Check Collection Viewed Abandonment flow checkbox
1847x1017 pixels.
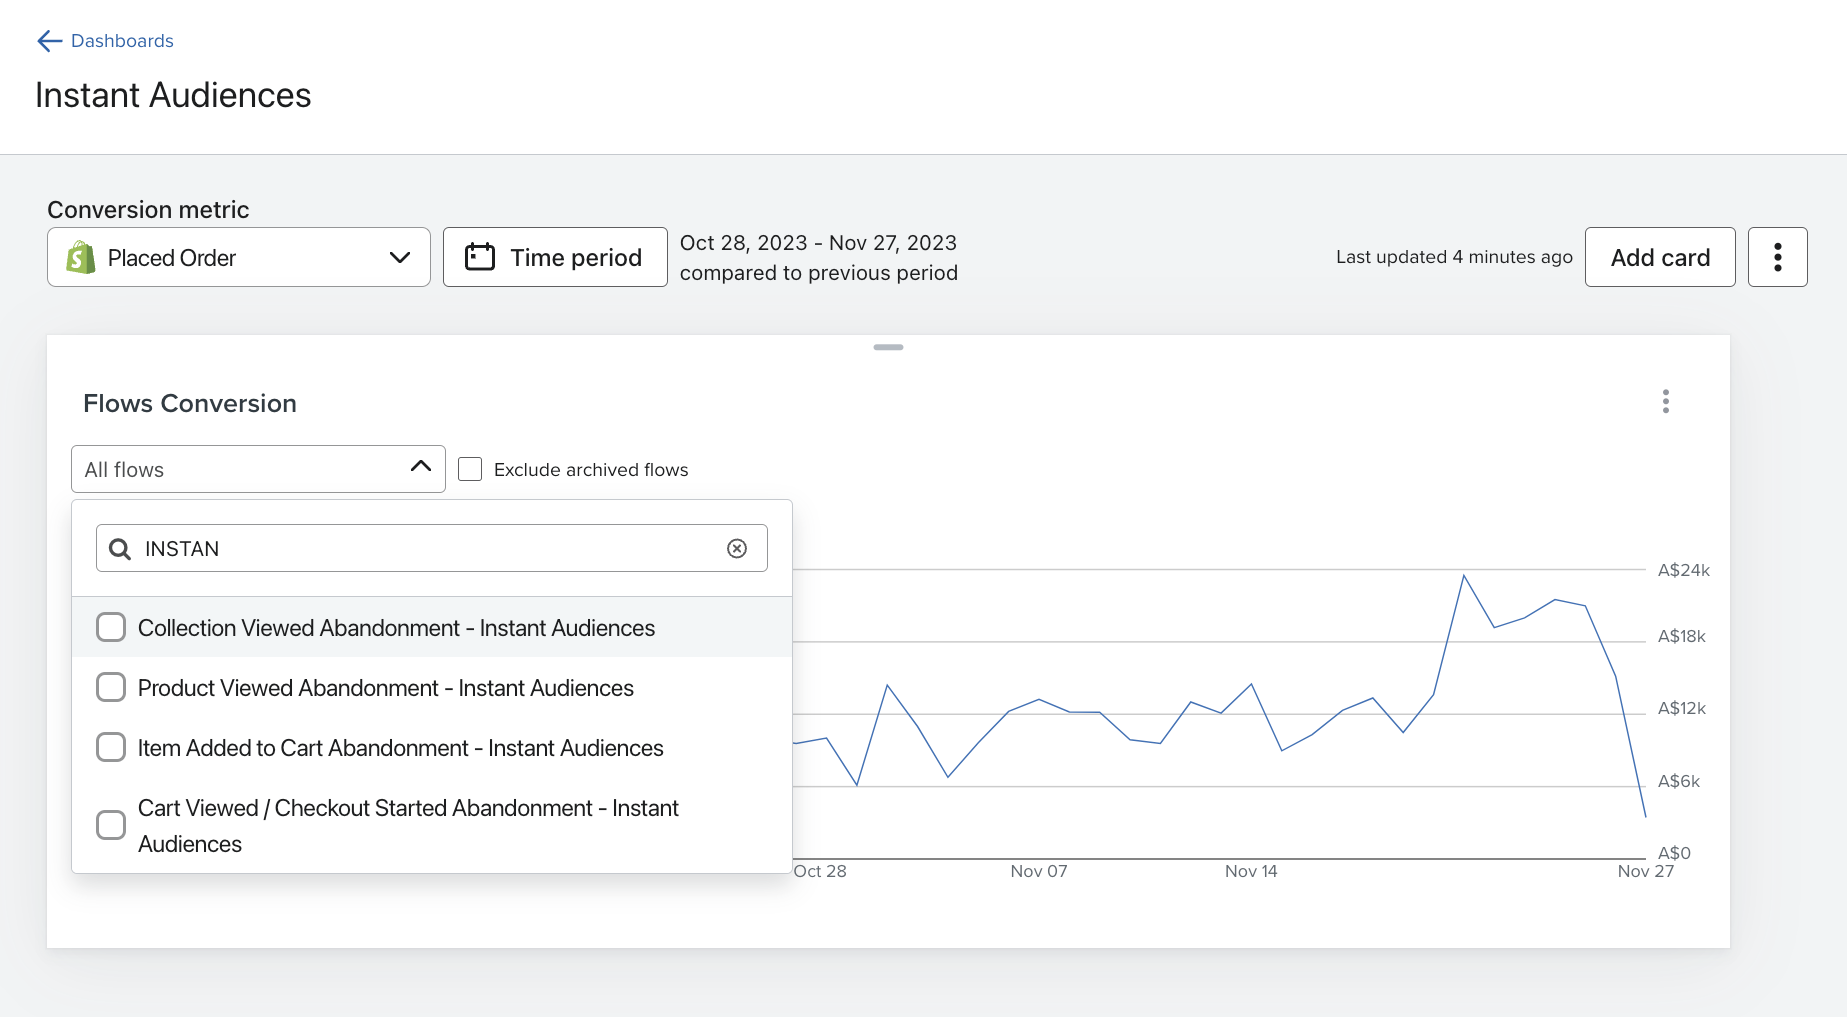coord(111,627)
